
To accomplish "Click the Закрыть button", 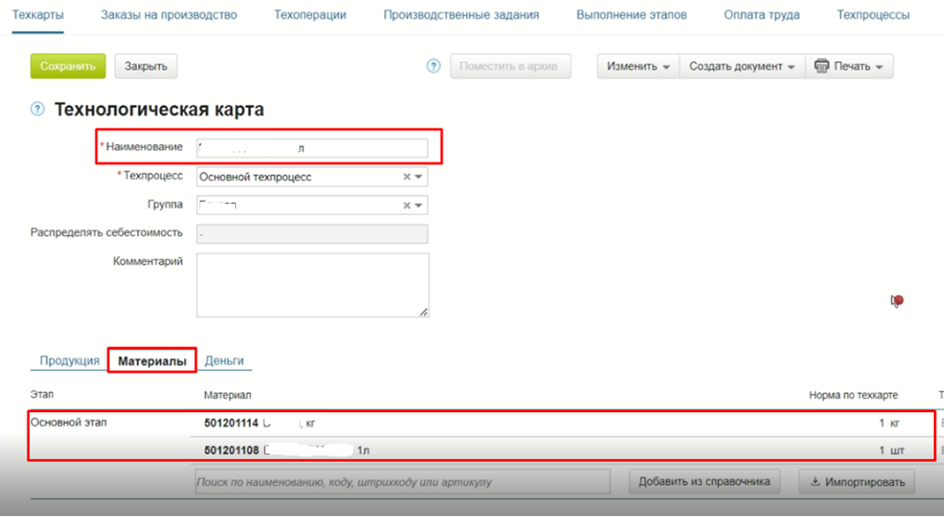I will [x=146, y=66].
